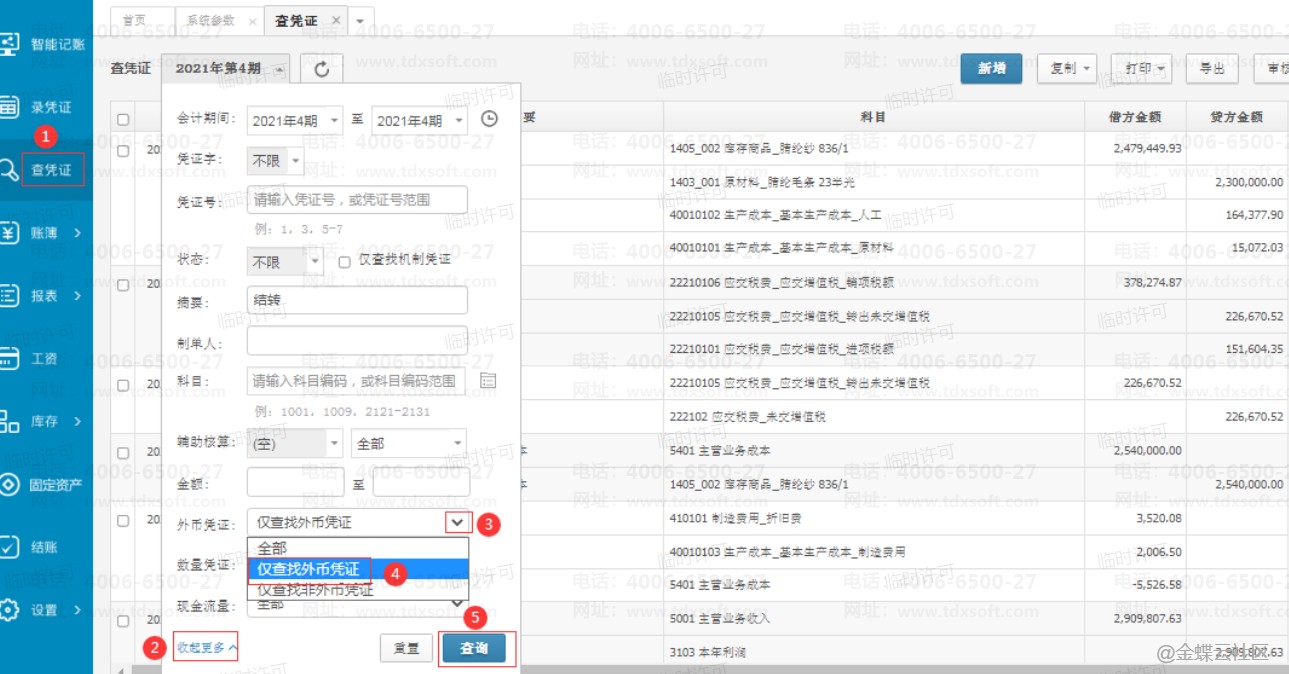This screenshot has height=674, width=1289.
Task: Switch to the 系统参数 tab
Action: point(211,20)
